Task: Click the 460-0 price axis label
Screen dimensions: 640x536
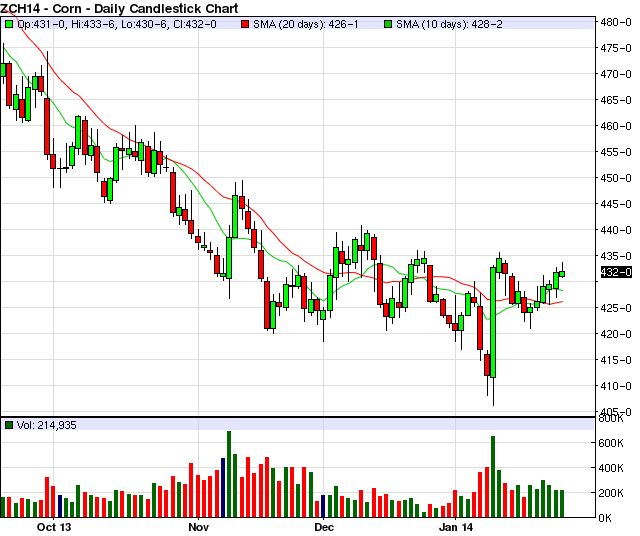Action: pos(616,126)
